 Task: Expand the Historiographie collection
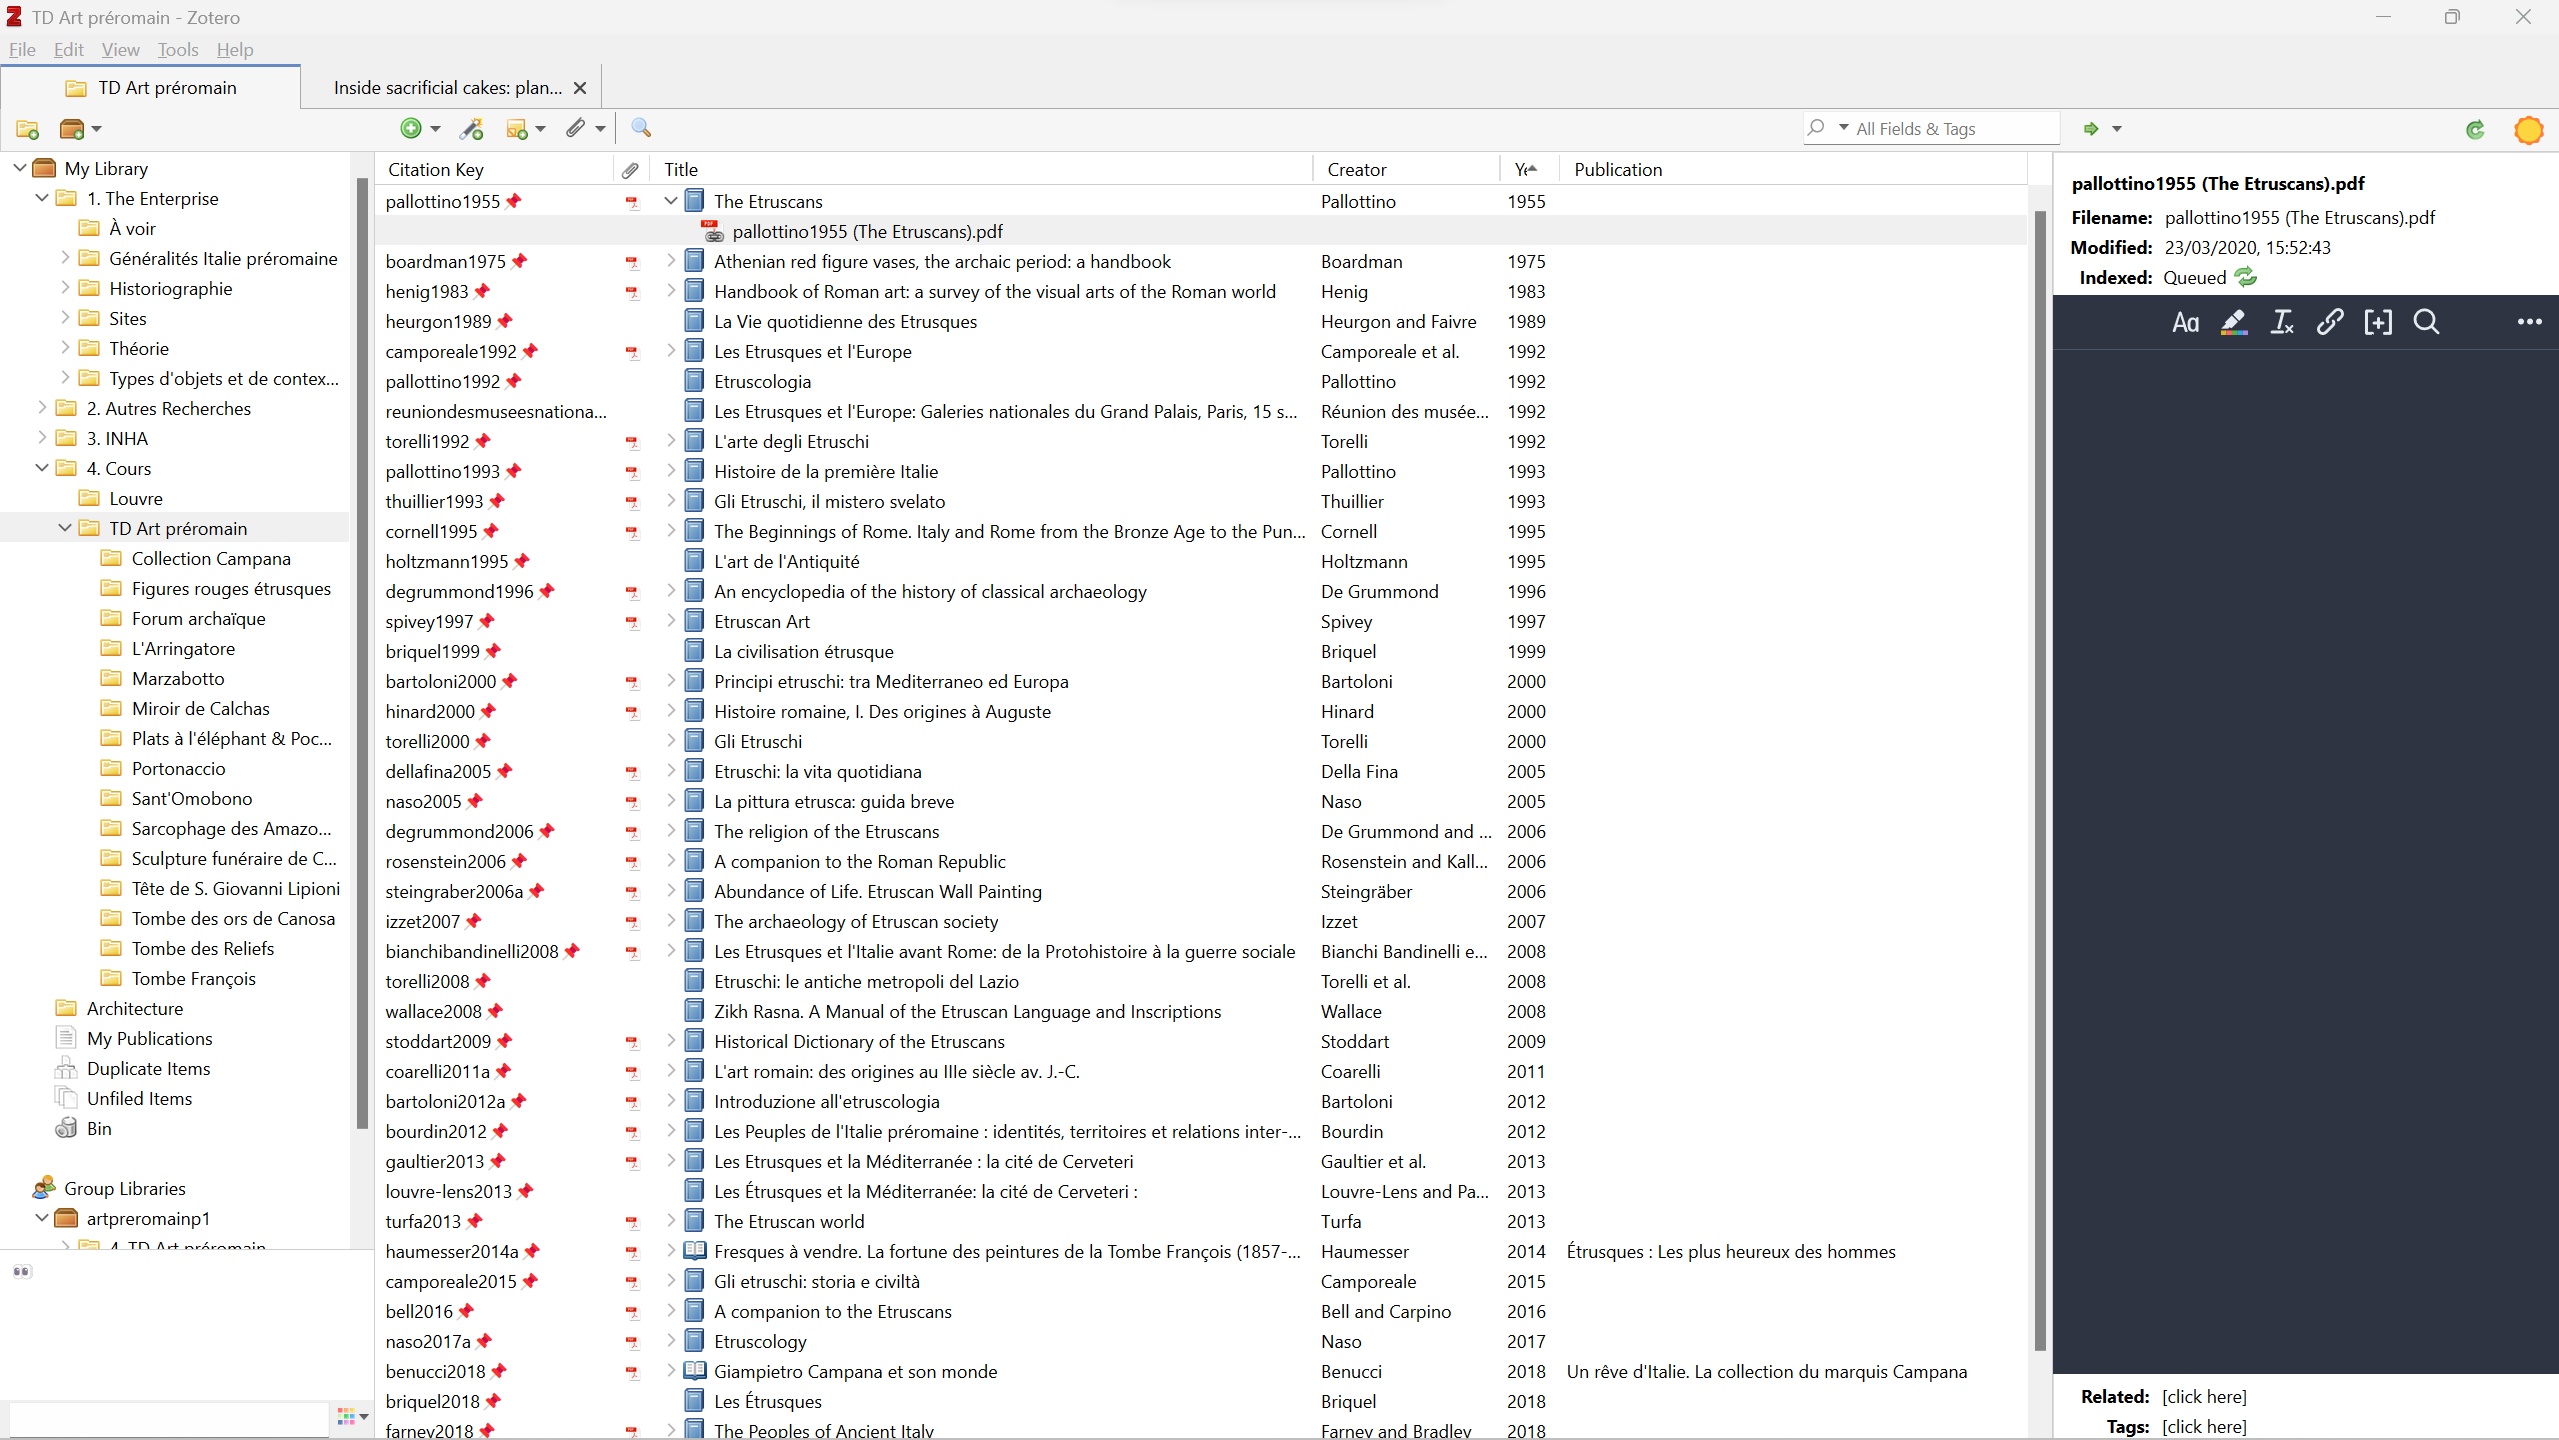pos(65,288)
